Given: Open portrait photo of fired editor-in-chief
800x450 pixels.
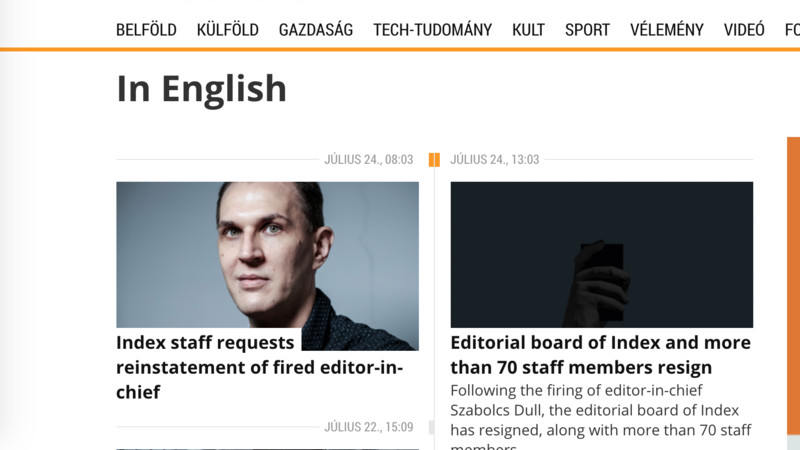Looking at the screenshot, I should pyautogui.click(x=267, y=255).
